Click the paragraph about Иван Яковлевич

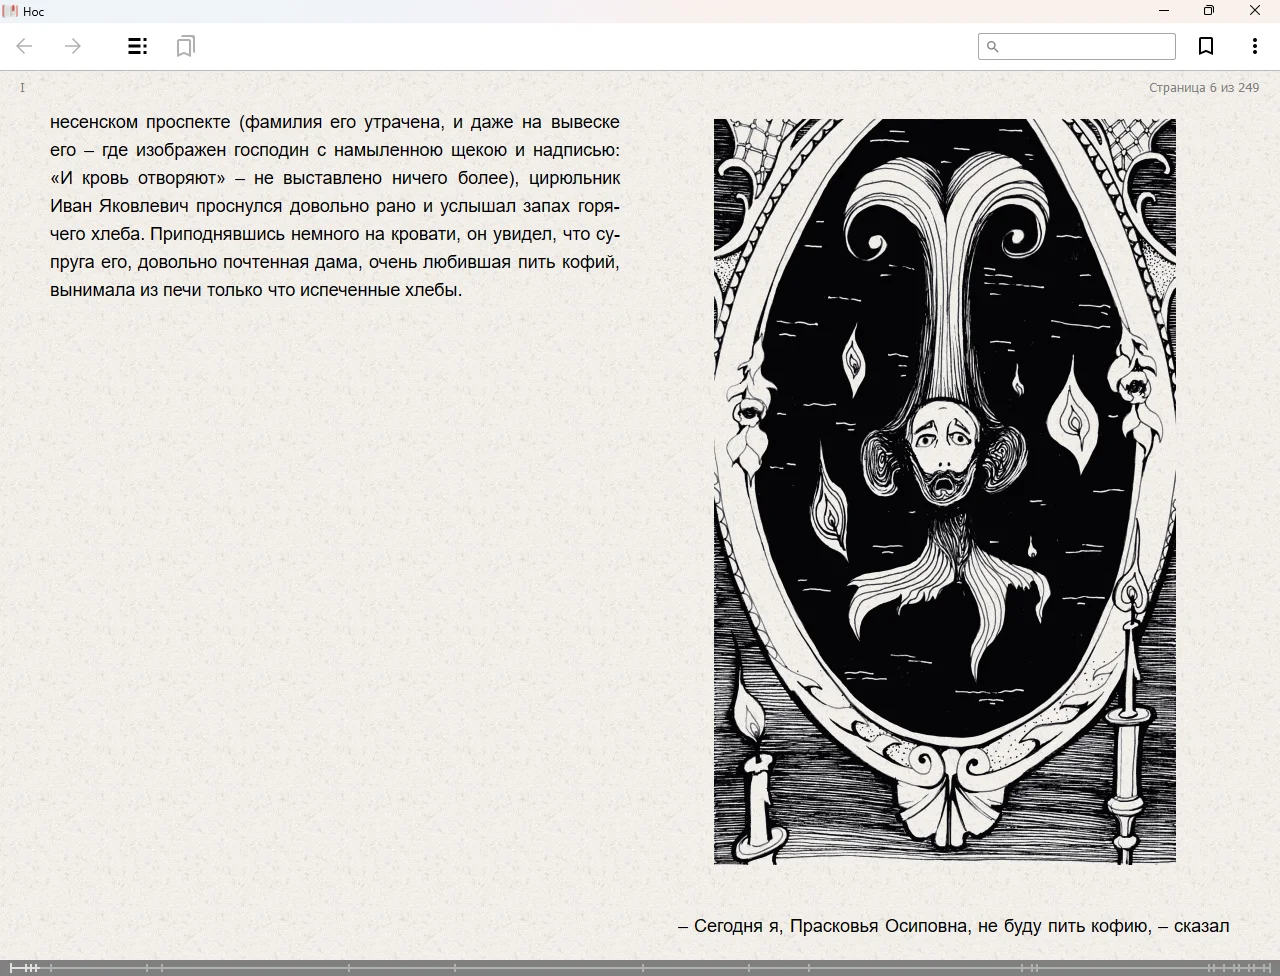click(x=335, y=206)
